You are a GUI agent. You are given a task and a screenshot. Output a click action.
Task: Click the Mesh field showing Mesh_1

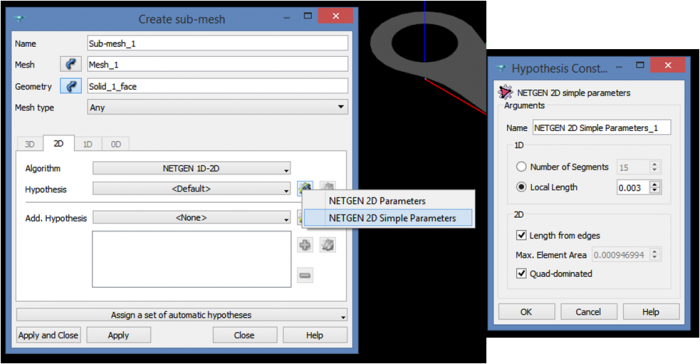(217, 64)
